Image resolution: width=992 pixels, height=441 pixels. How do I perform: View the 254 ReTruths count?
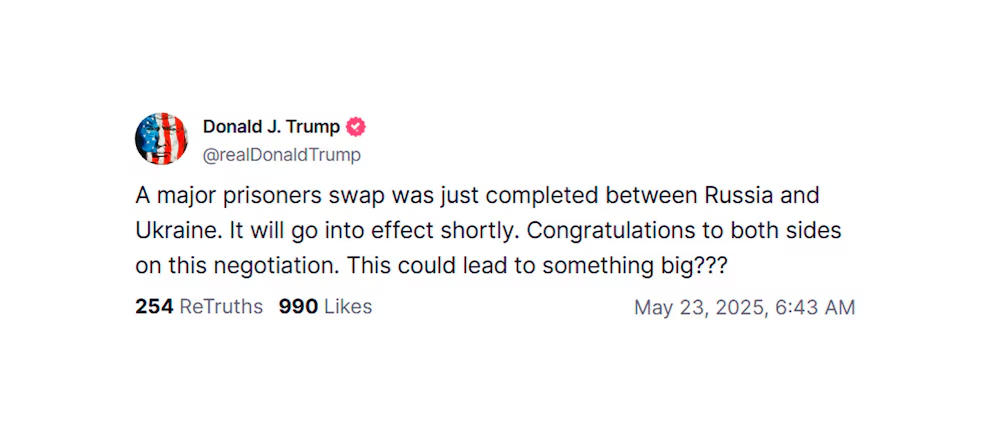click(x=199, y=307)
